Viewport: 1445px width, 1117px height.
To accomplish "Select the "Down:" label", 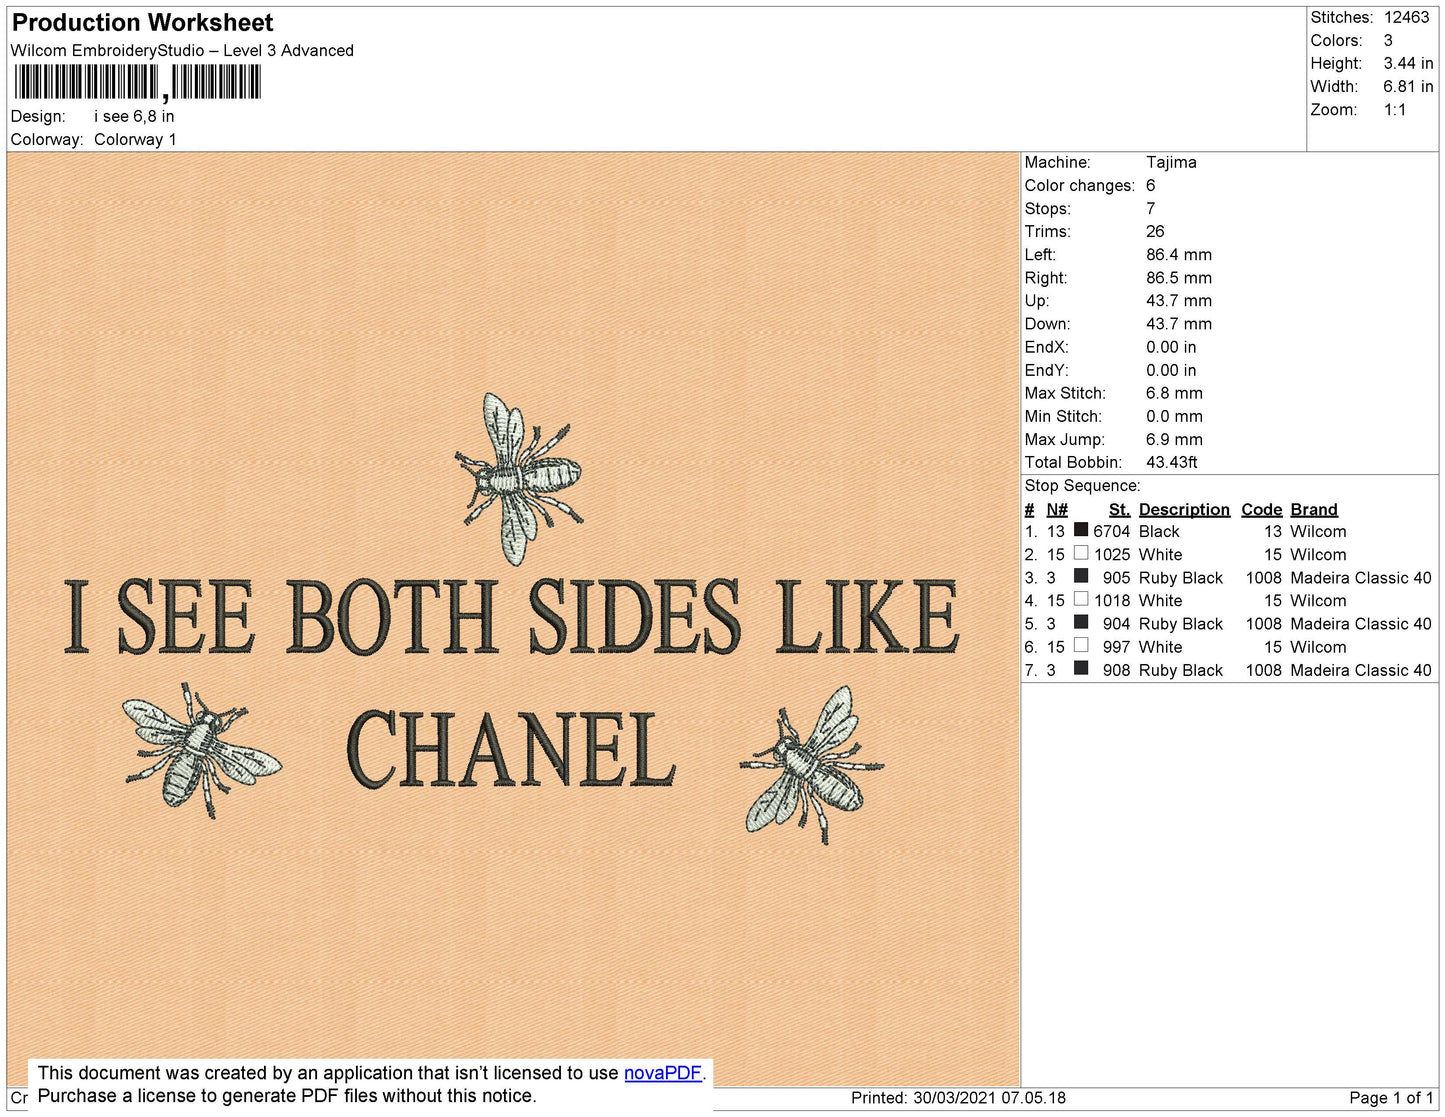I will click(x=1047, y=324).
